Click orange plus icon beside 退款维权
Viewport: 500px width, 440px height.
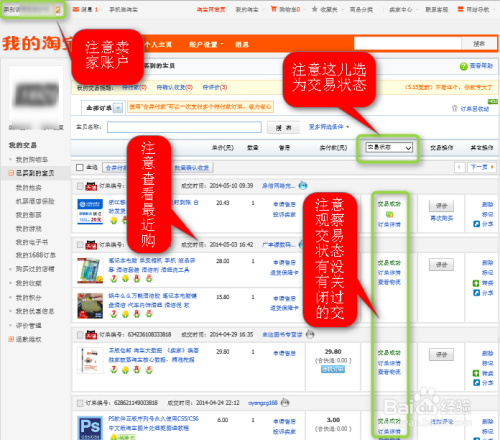pyautogui.click(x=11, y=339)
